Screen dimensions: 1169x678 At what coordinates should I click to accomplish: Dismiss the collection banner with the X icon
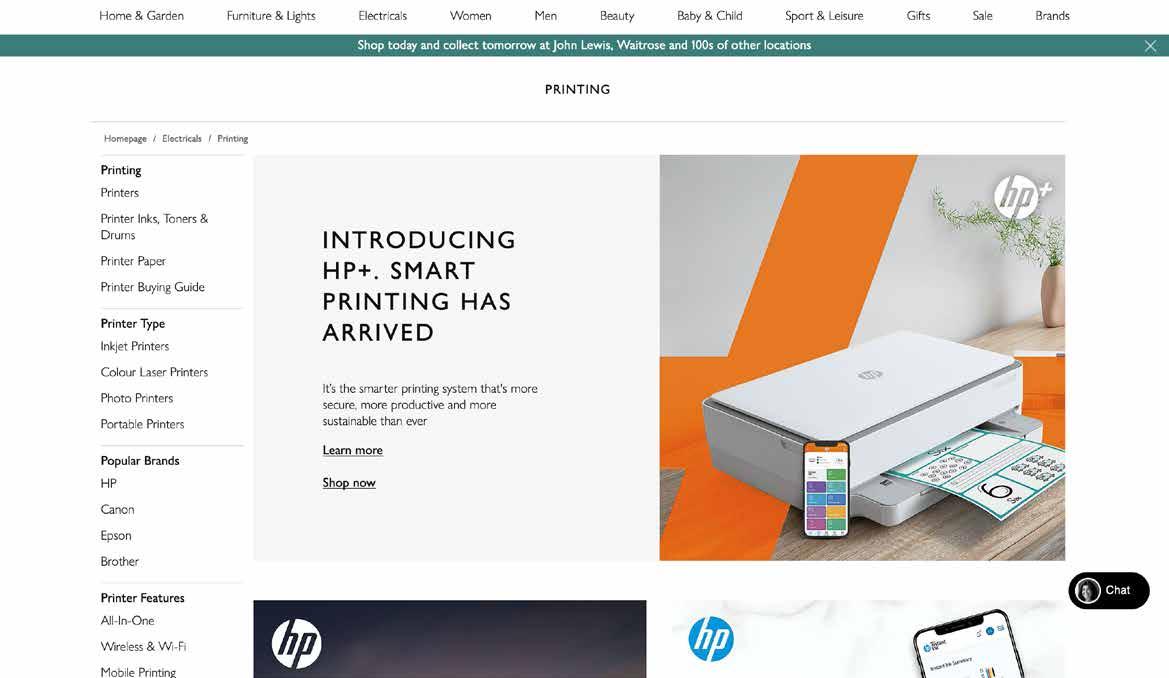(1150, 46)
